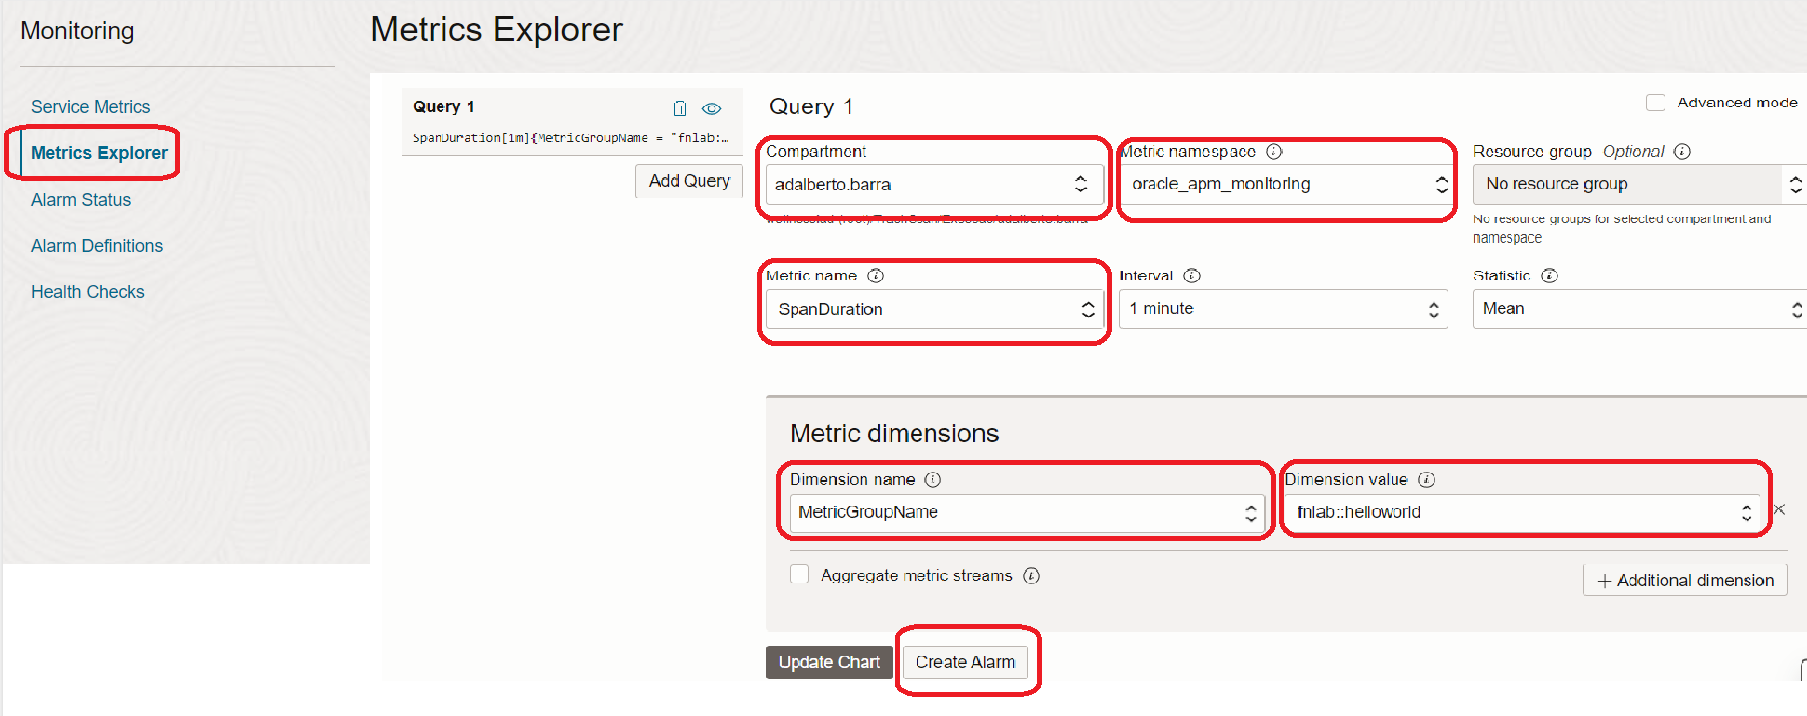This screenshot has height=716, width=1807.
Task: Select the Query 1 entry in query list
Action: [x=572, y=121]
